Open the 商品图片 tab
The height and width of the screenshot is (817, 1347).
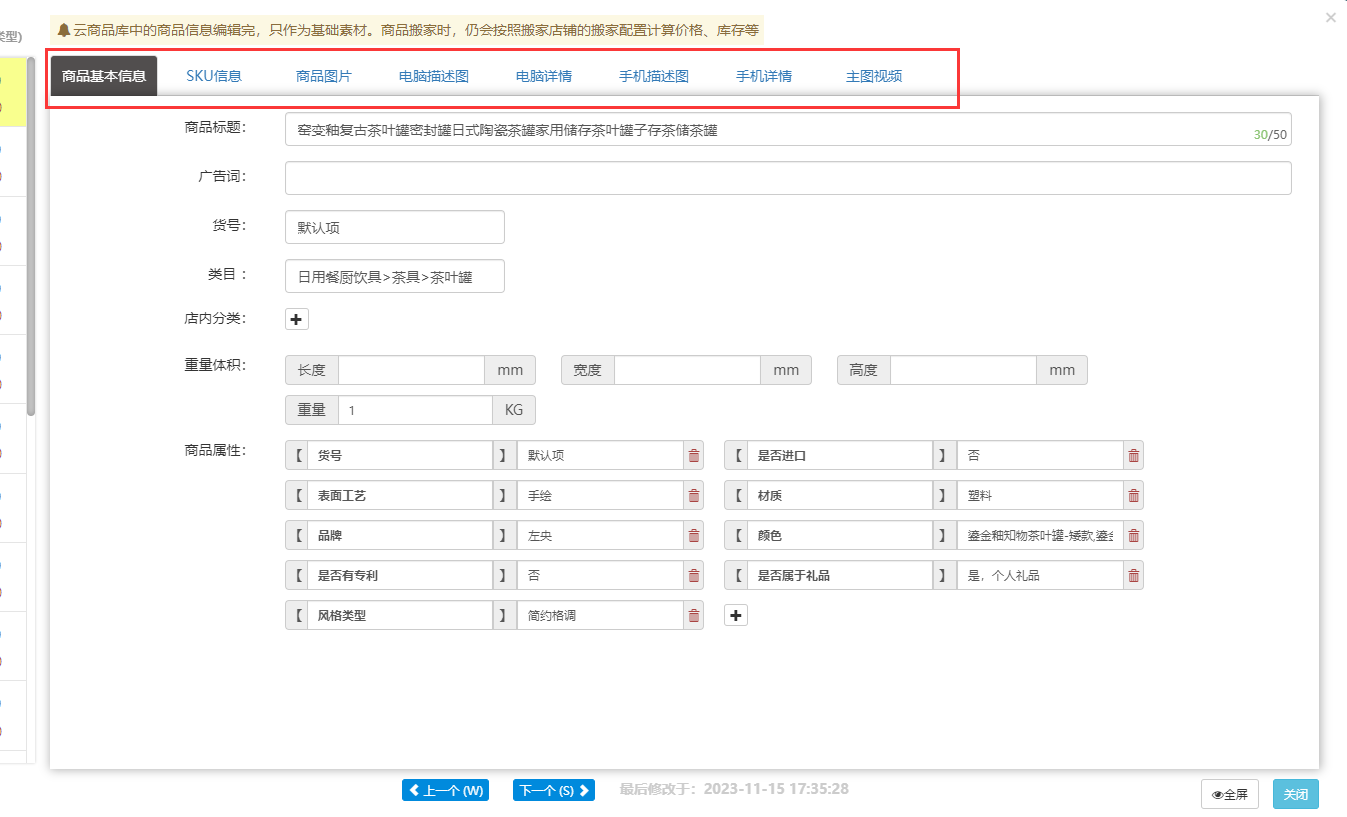324,76
